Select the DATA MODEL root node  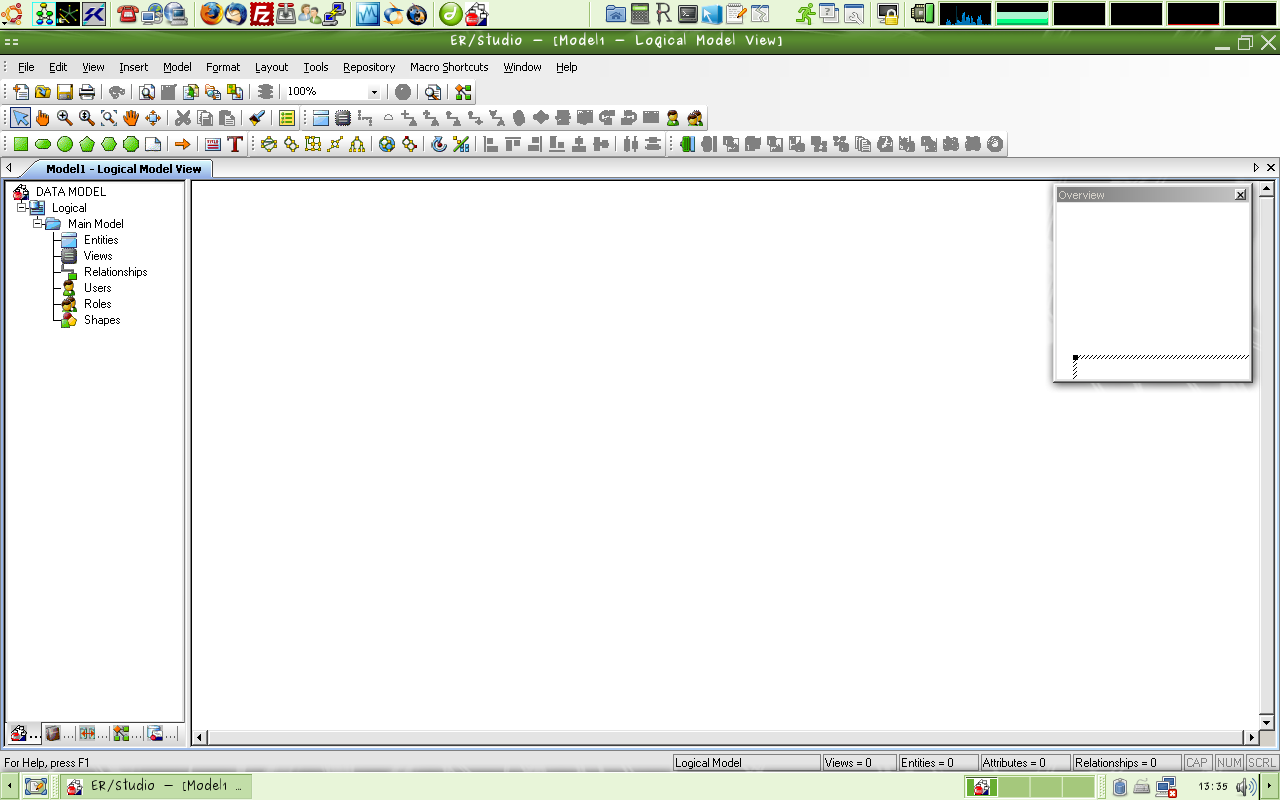(71, 192)
